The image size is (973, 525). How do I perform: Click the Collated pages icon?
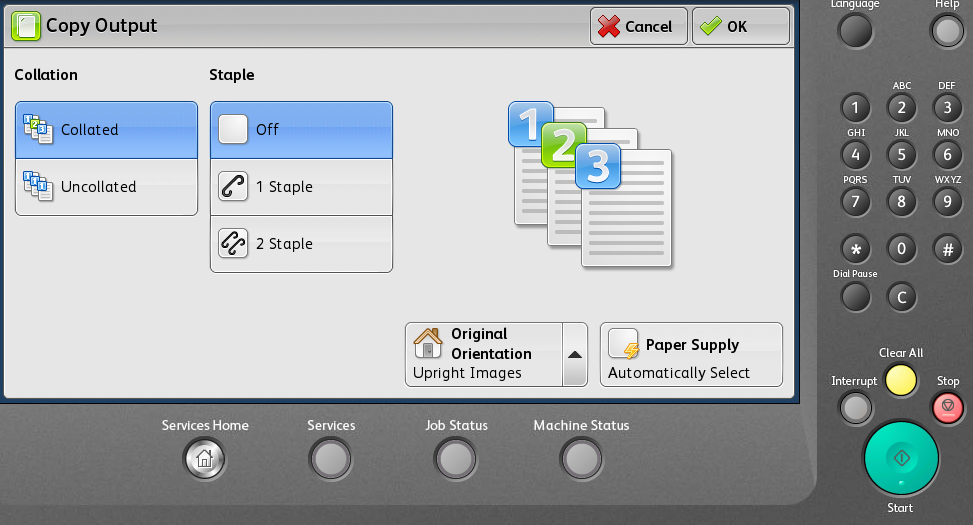pyautogui.click(x=38, y=129)
